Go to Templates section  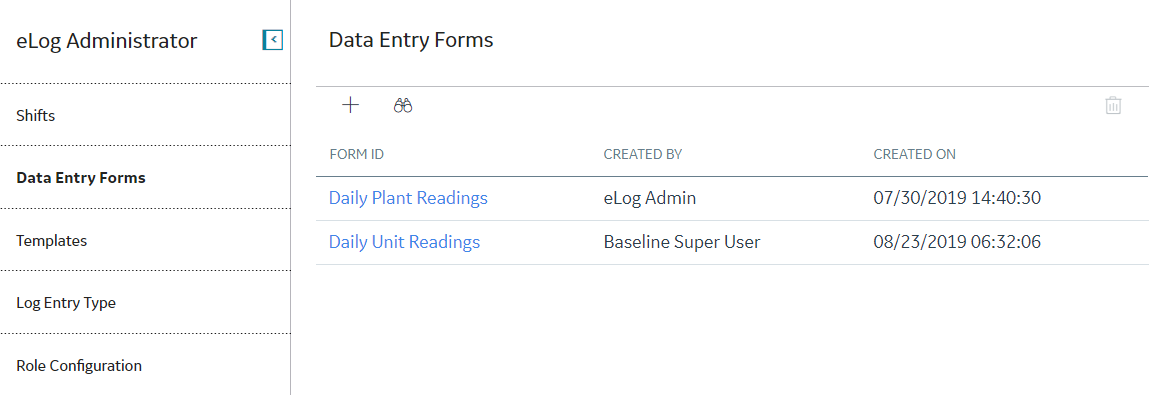tap(51, 241)
